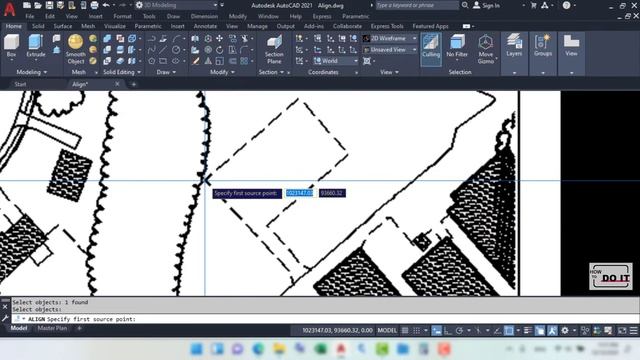This screenshot has height=360, width=640.
Task: Open the Unsaved View dropdown
Action: tap(390, 50)
